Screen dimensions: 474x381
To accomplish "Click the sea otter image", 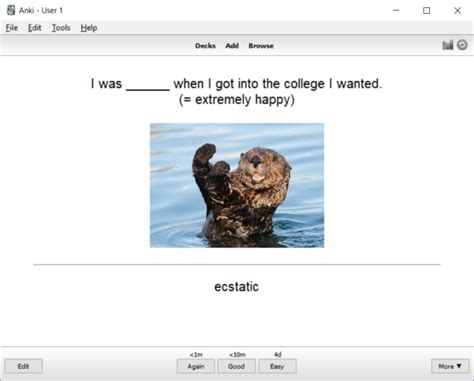I will [x=237, y=185].
